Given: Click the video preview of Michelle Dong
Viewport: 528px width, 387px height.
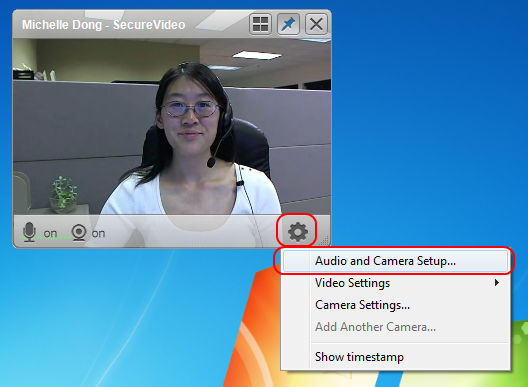Looking at the screenshot, I should 172,126.
